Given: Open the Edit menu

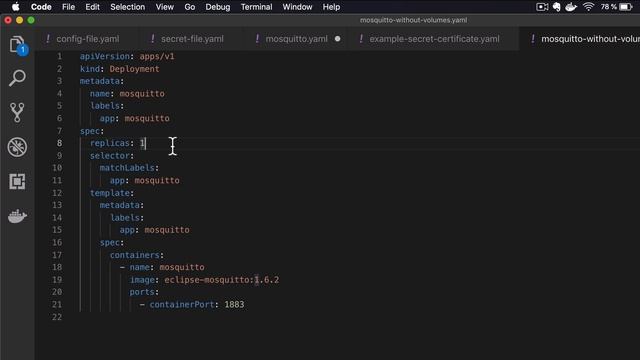Looking at the screenshot, I should click(92, 7).
